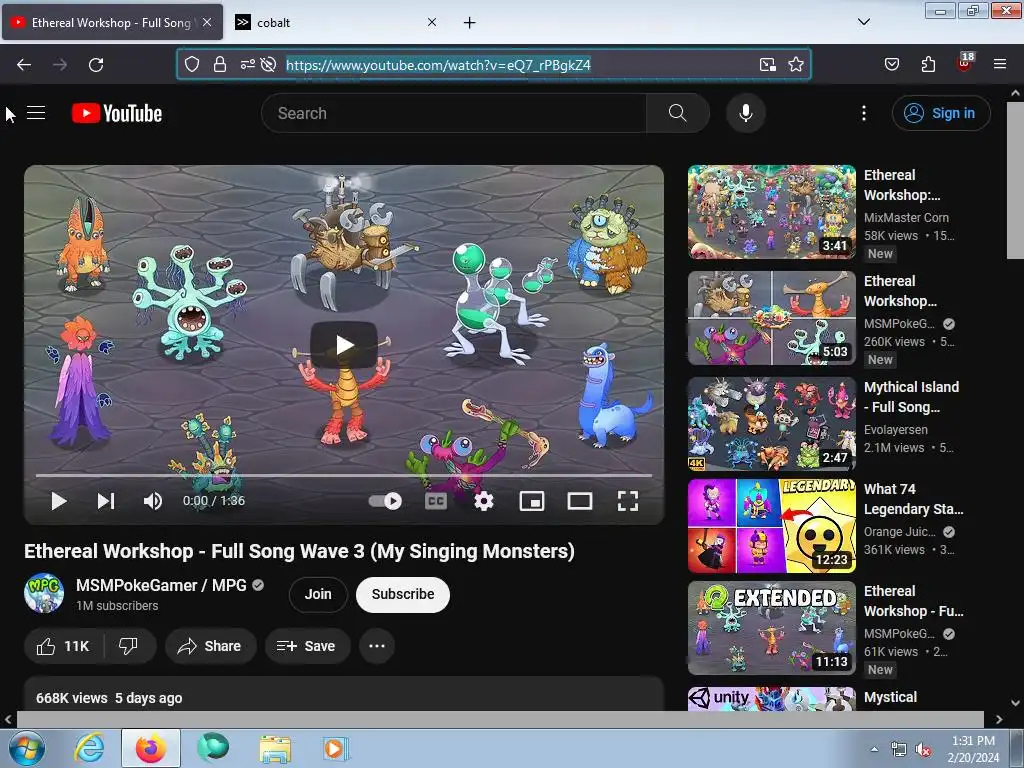The height and width of the screenshot is (768, 1024).
Task: Open YouTube settings three-dot menu
Action: (x=864, y=113)
